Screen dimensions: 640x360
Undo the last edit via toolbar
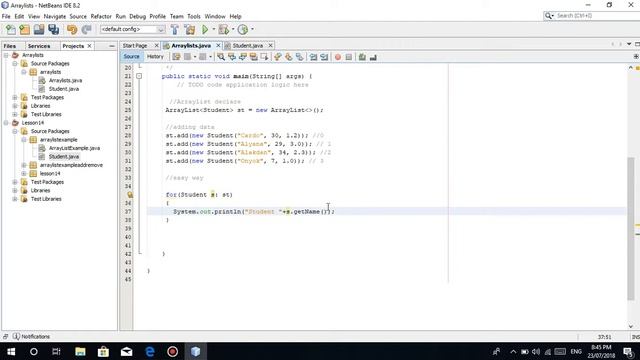pyautogui.click(x=72, y=29)
